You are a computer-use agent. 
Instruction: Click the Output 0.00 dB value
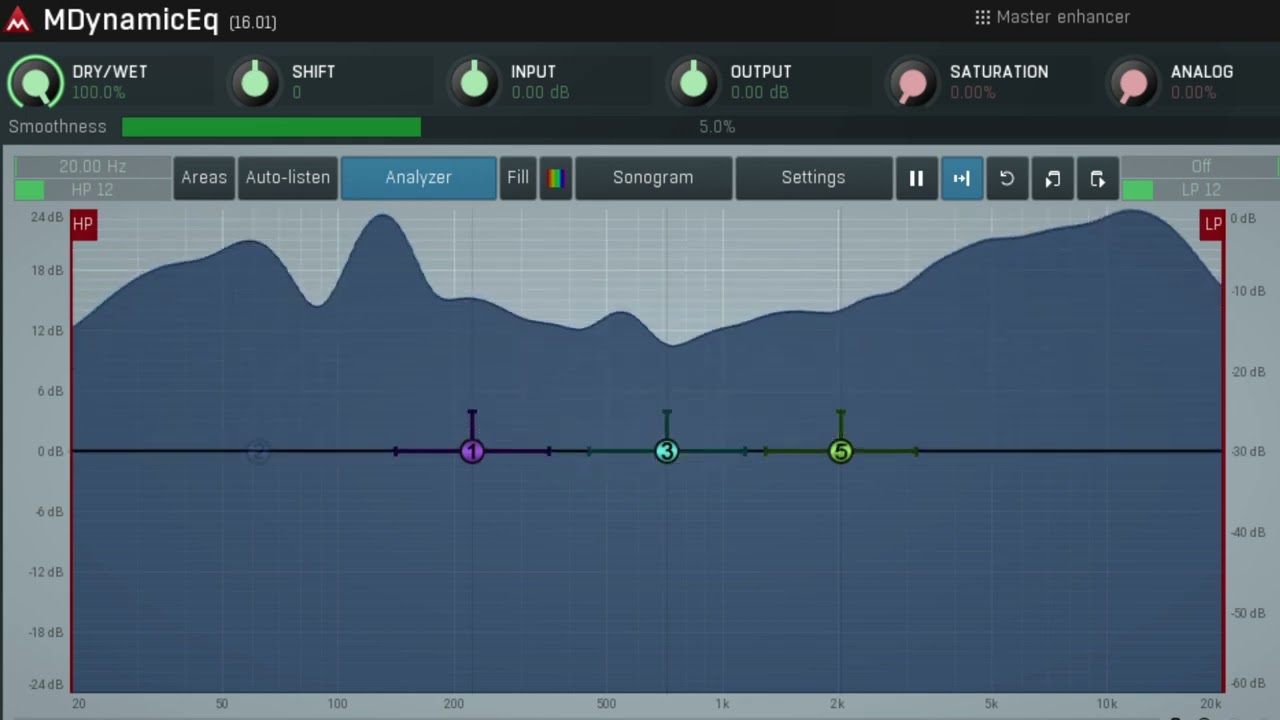[x=759, y=93]
